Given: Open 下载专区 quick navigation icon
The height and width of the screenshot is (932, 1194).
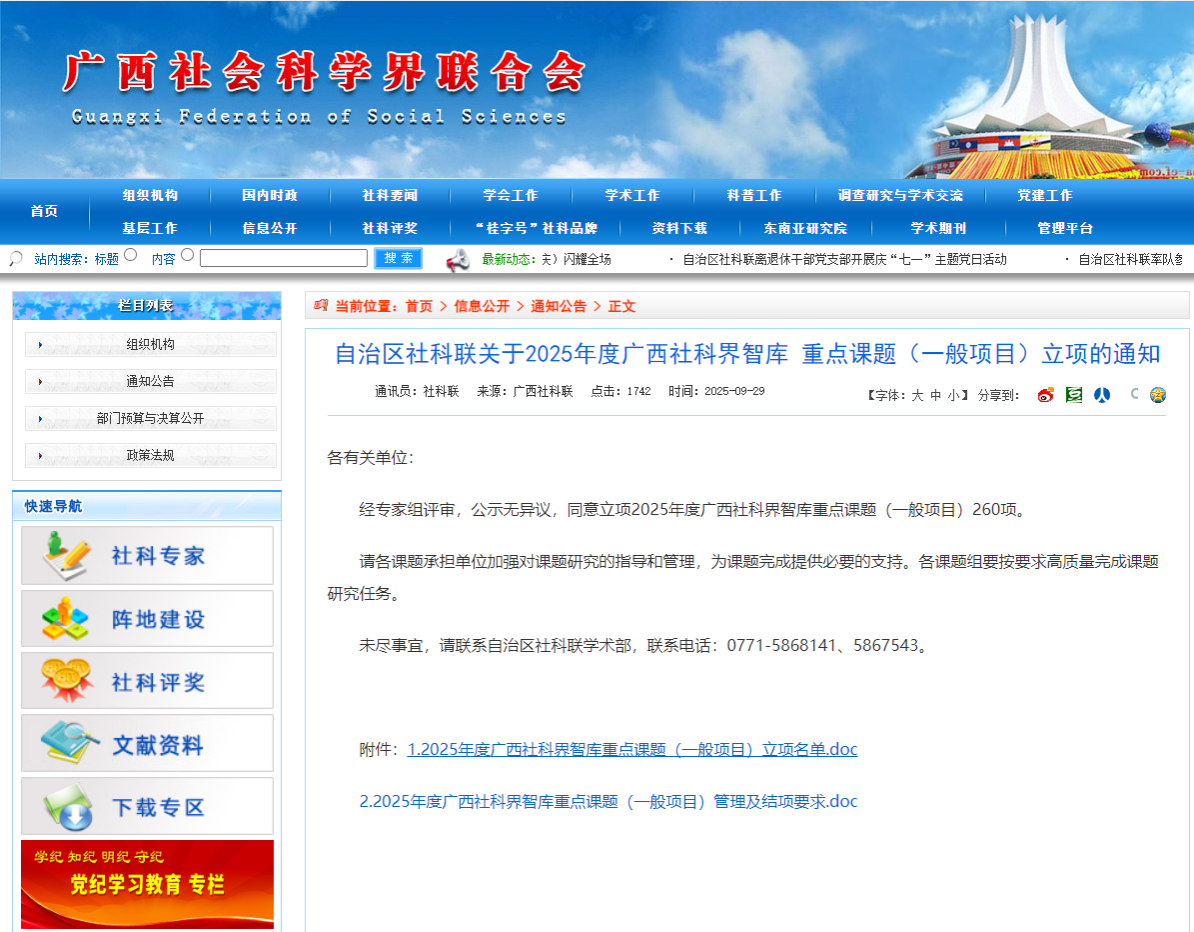Looking at the screenshot, I should 147,807.
